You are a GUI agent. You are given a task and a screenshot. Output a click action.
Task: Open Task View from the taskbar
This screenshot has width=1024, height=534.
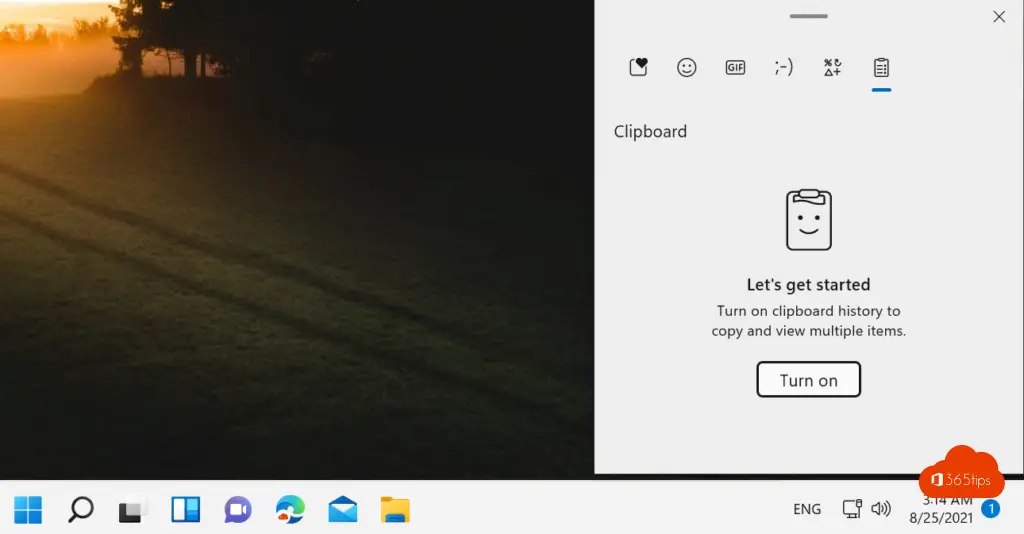133,510
